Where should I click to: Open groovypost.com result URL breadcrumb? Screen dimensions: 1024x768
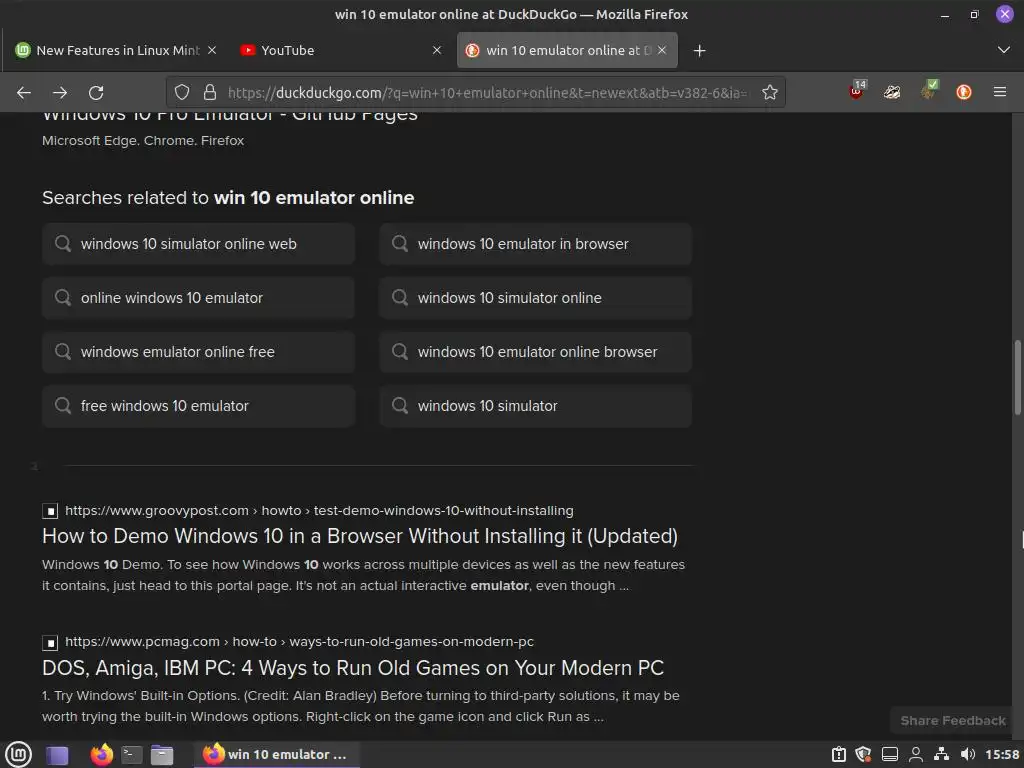(319, 511)
